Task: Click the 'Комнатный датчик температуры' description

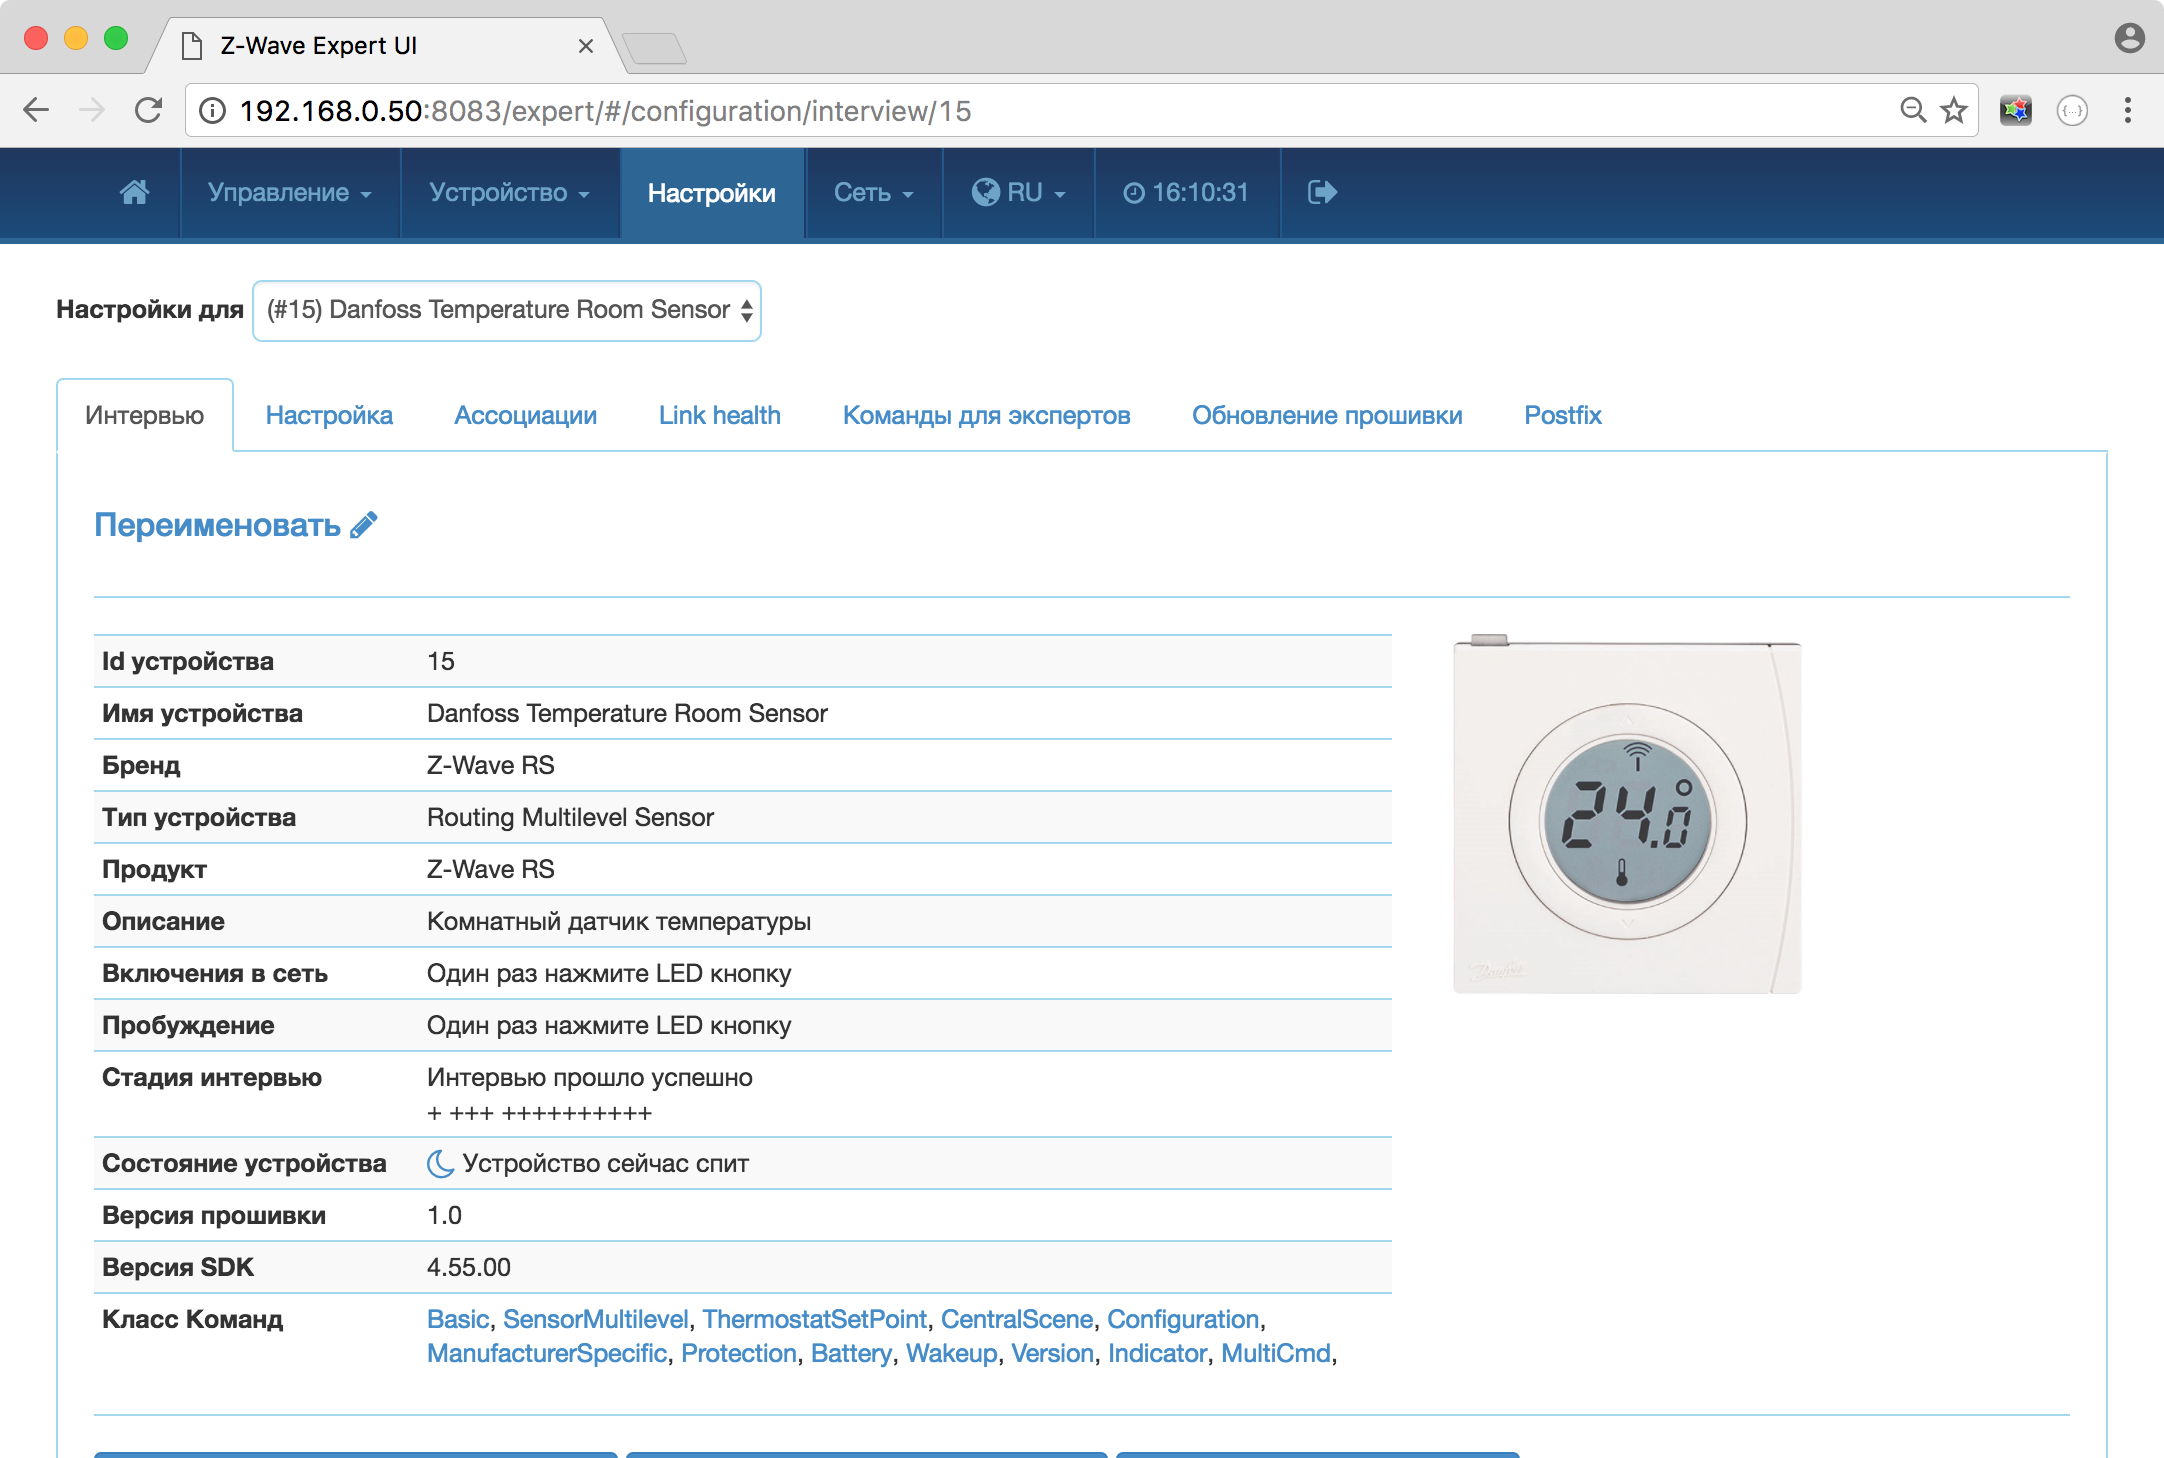Action: [x=619, y=921]
